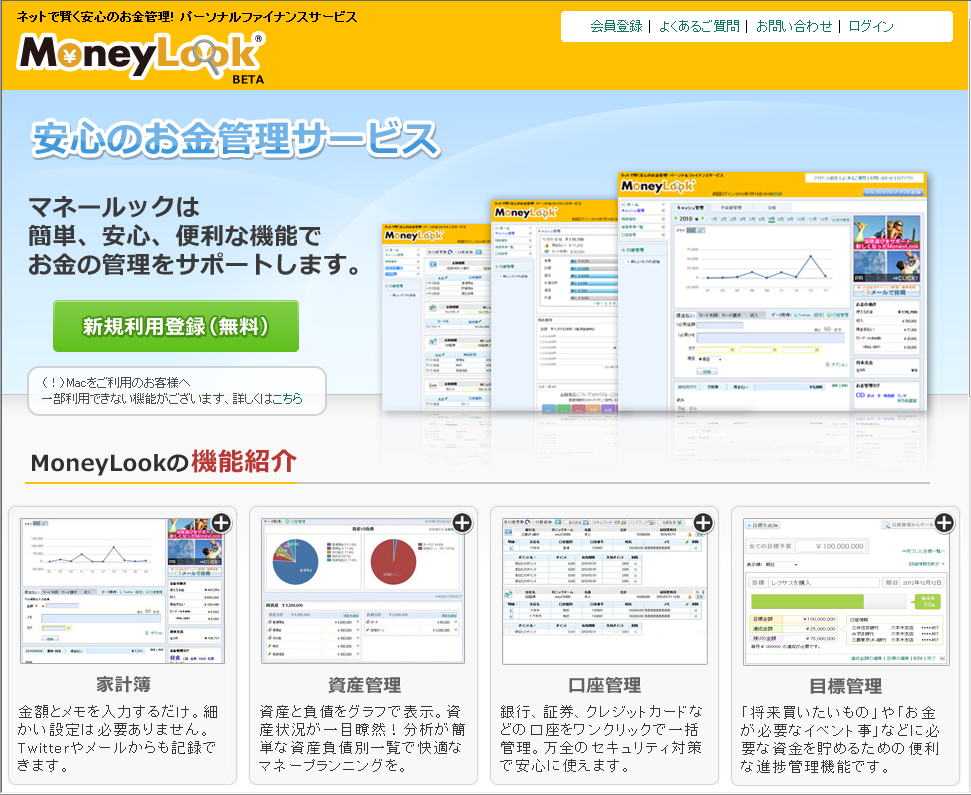The height and width of the screenshot is (795, 971).
Task: Click the 新規利用登録(無料) button
Action: click(x=176, y=326)
